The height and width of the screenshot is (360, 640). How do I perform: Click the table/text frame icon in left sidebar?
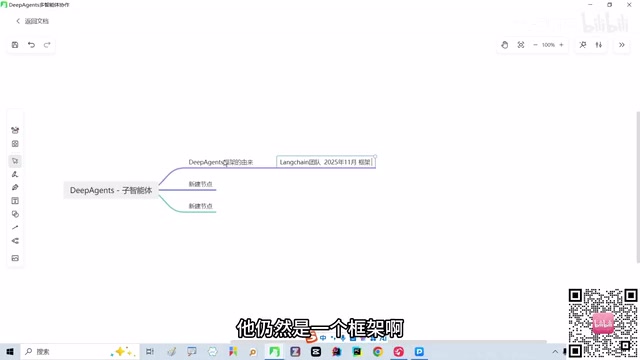point(15,201)
